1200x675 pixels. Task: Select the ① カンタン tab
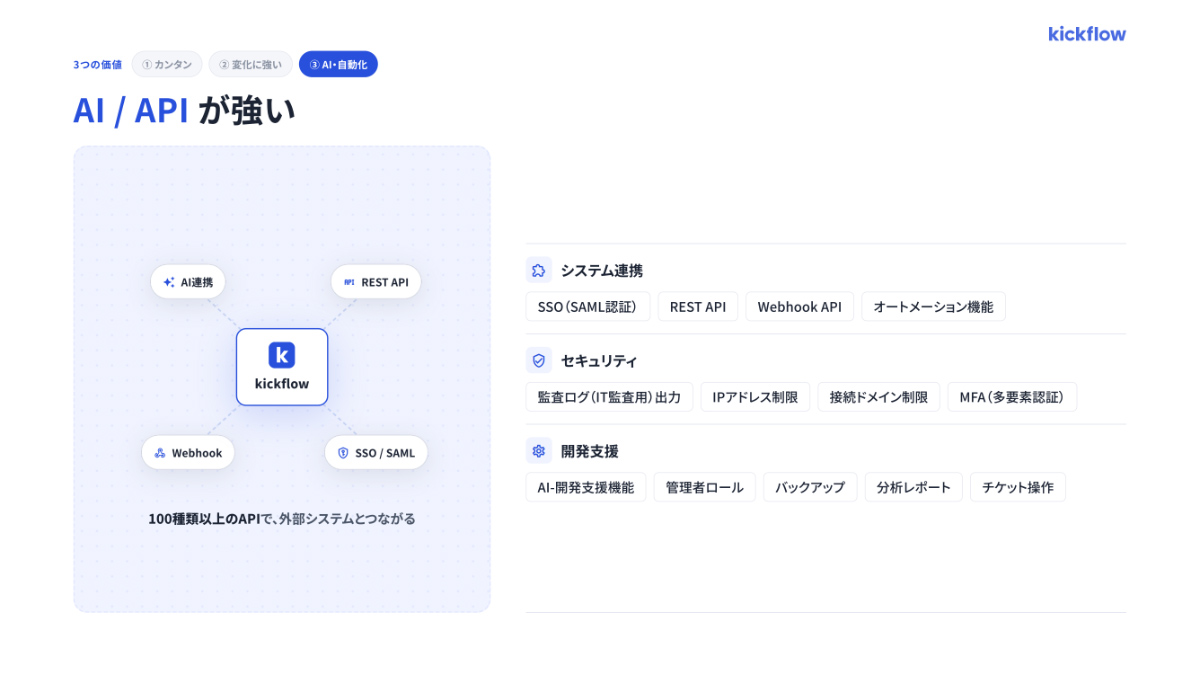click(167, 64)
